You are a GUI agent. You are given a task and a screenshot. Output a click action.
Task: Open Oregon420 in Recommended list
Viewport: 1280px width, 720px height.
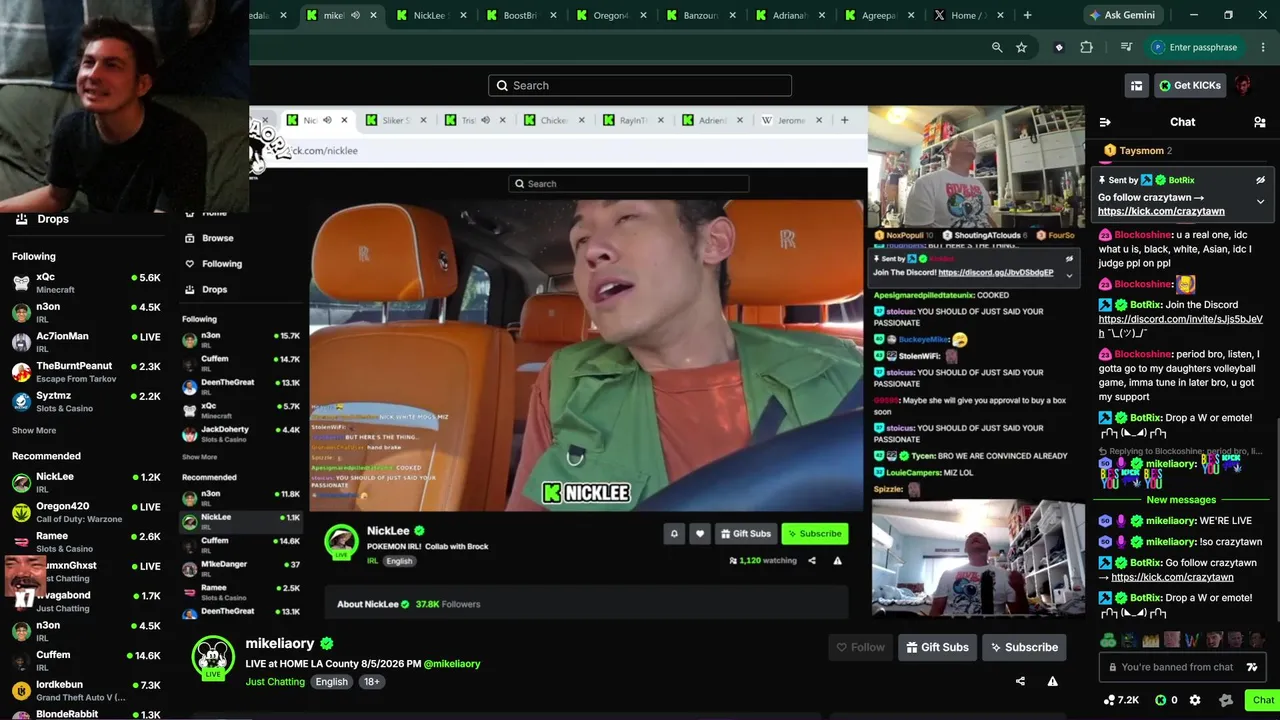click(x=86, y=512)
